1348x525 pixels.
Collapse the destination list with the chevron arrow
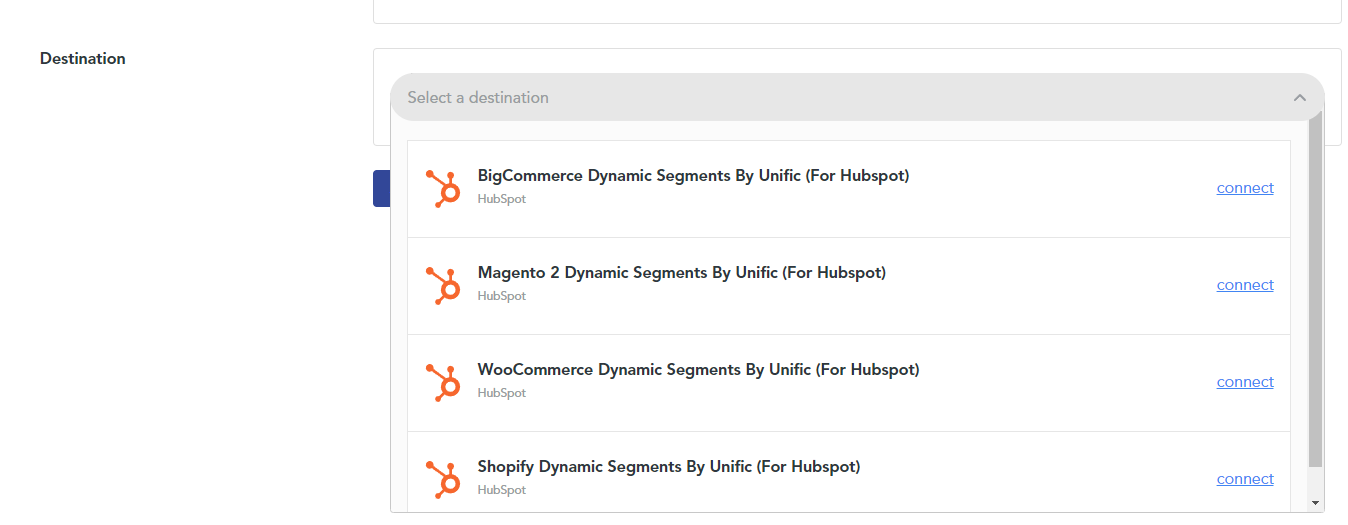(1300, 98)
